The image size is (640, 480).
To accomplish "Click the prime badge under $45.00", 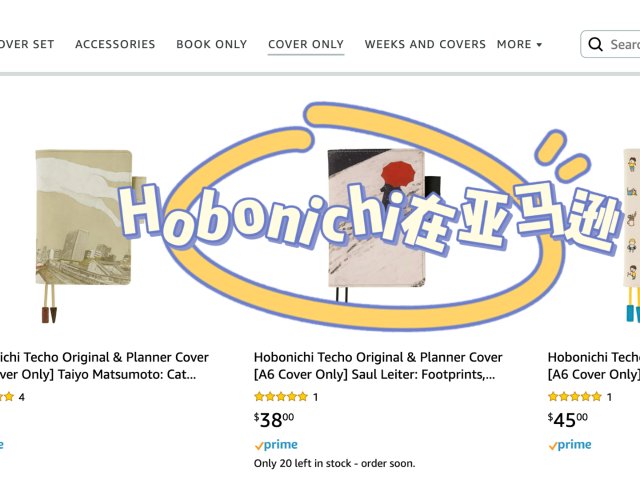I will coord(570,445).
